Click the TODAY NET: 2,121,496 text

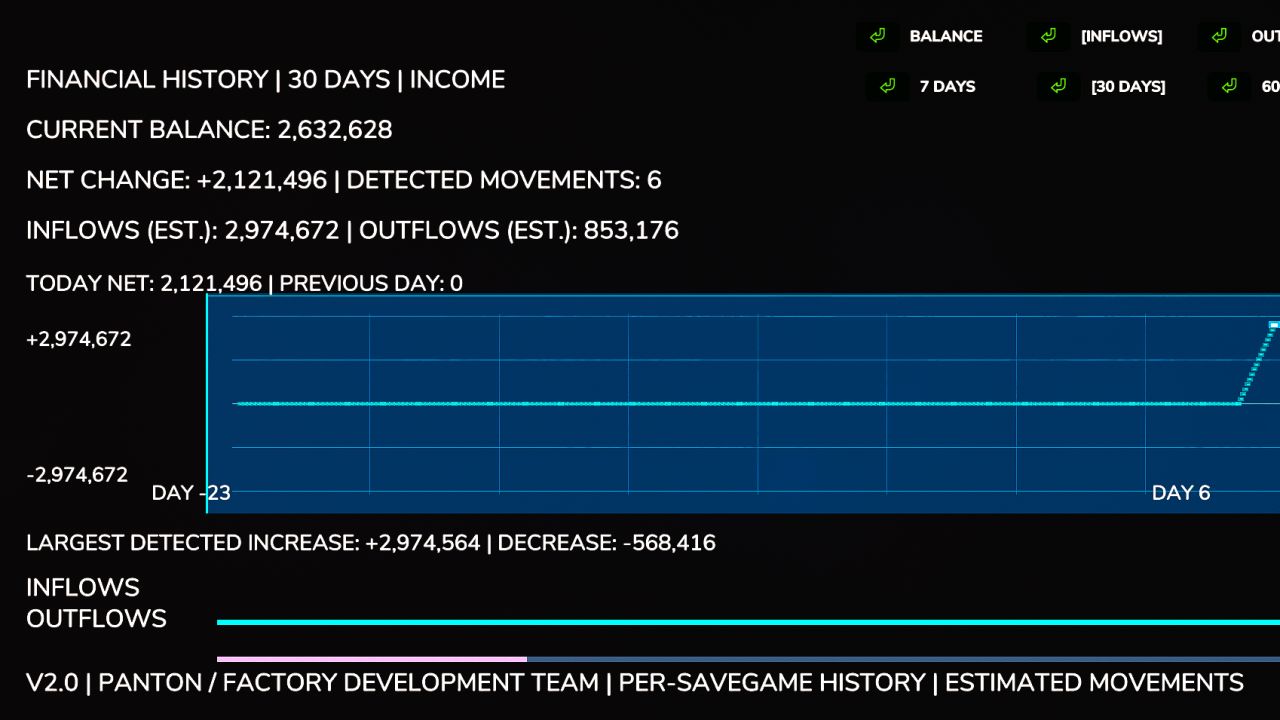pos(144,284)
